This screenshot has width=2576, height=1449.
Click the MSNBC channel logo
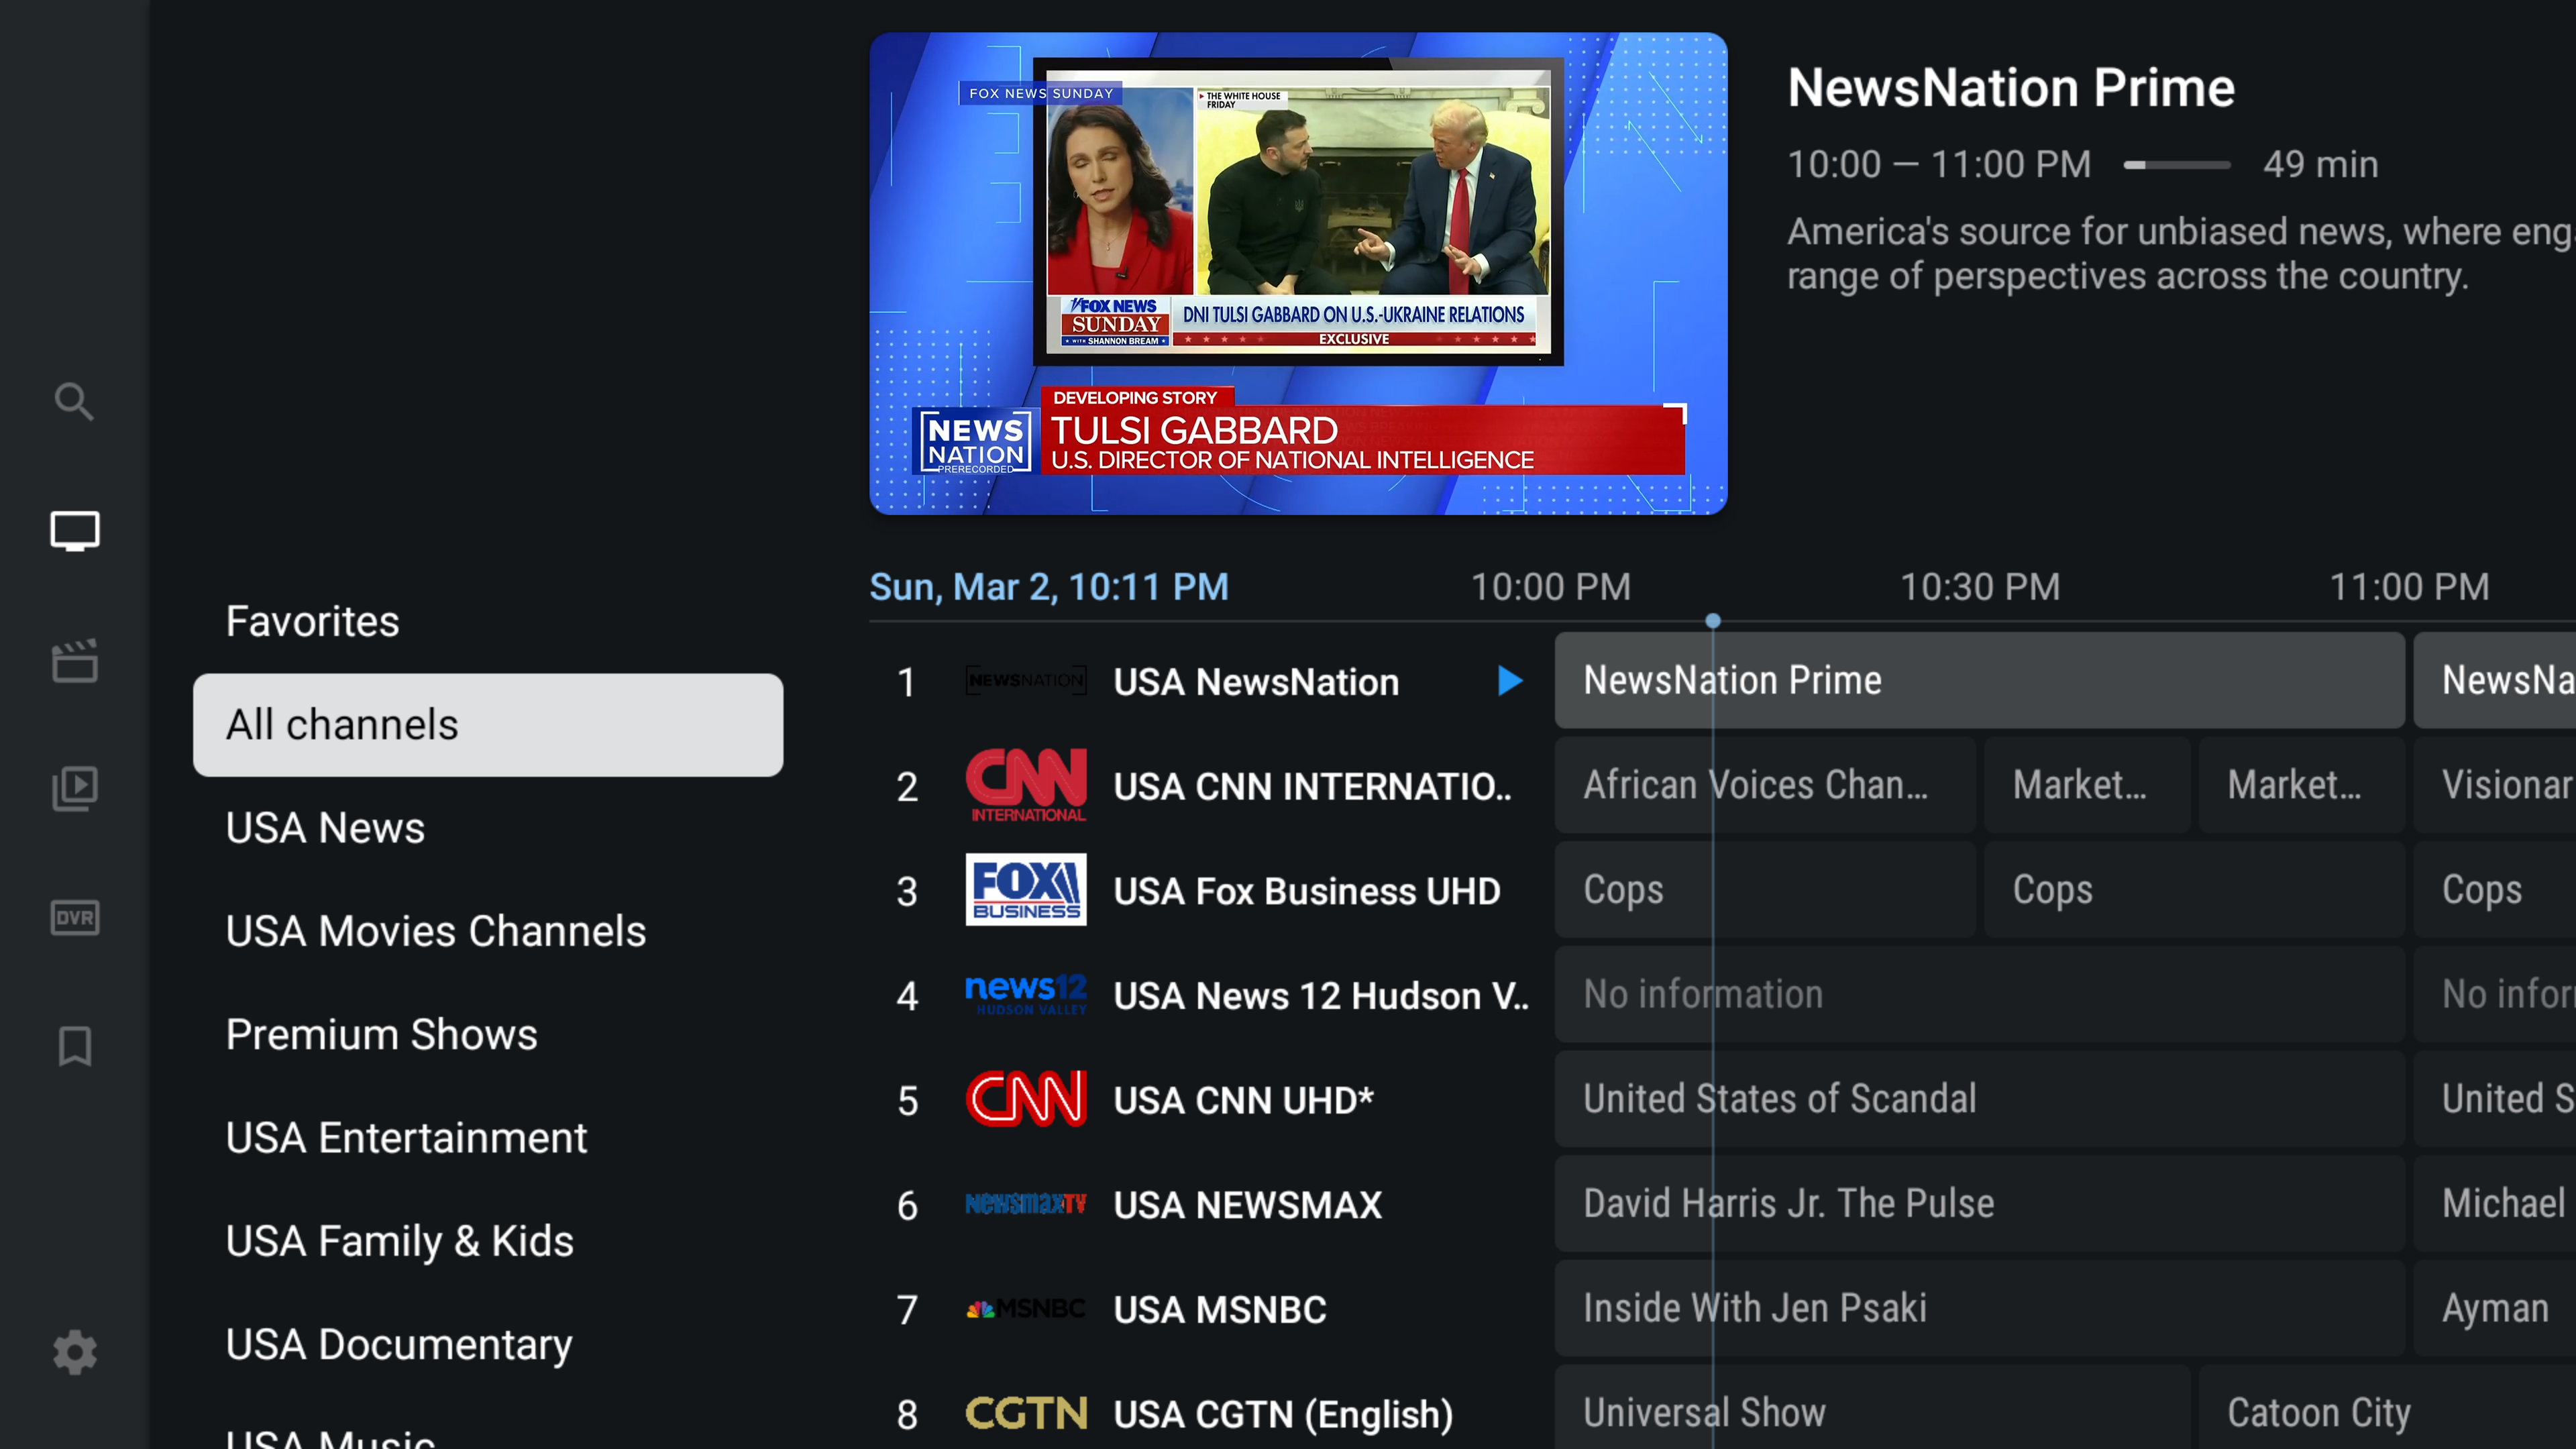1025,1308
